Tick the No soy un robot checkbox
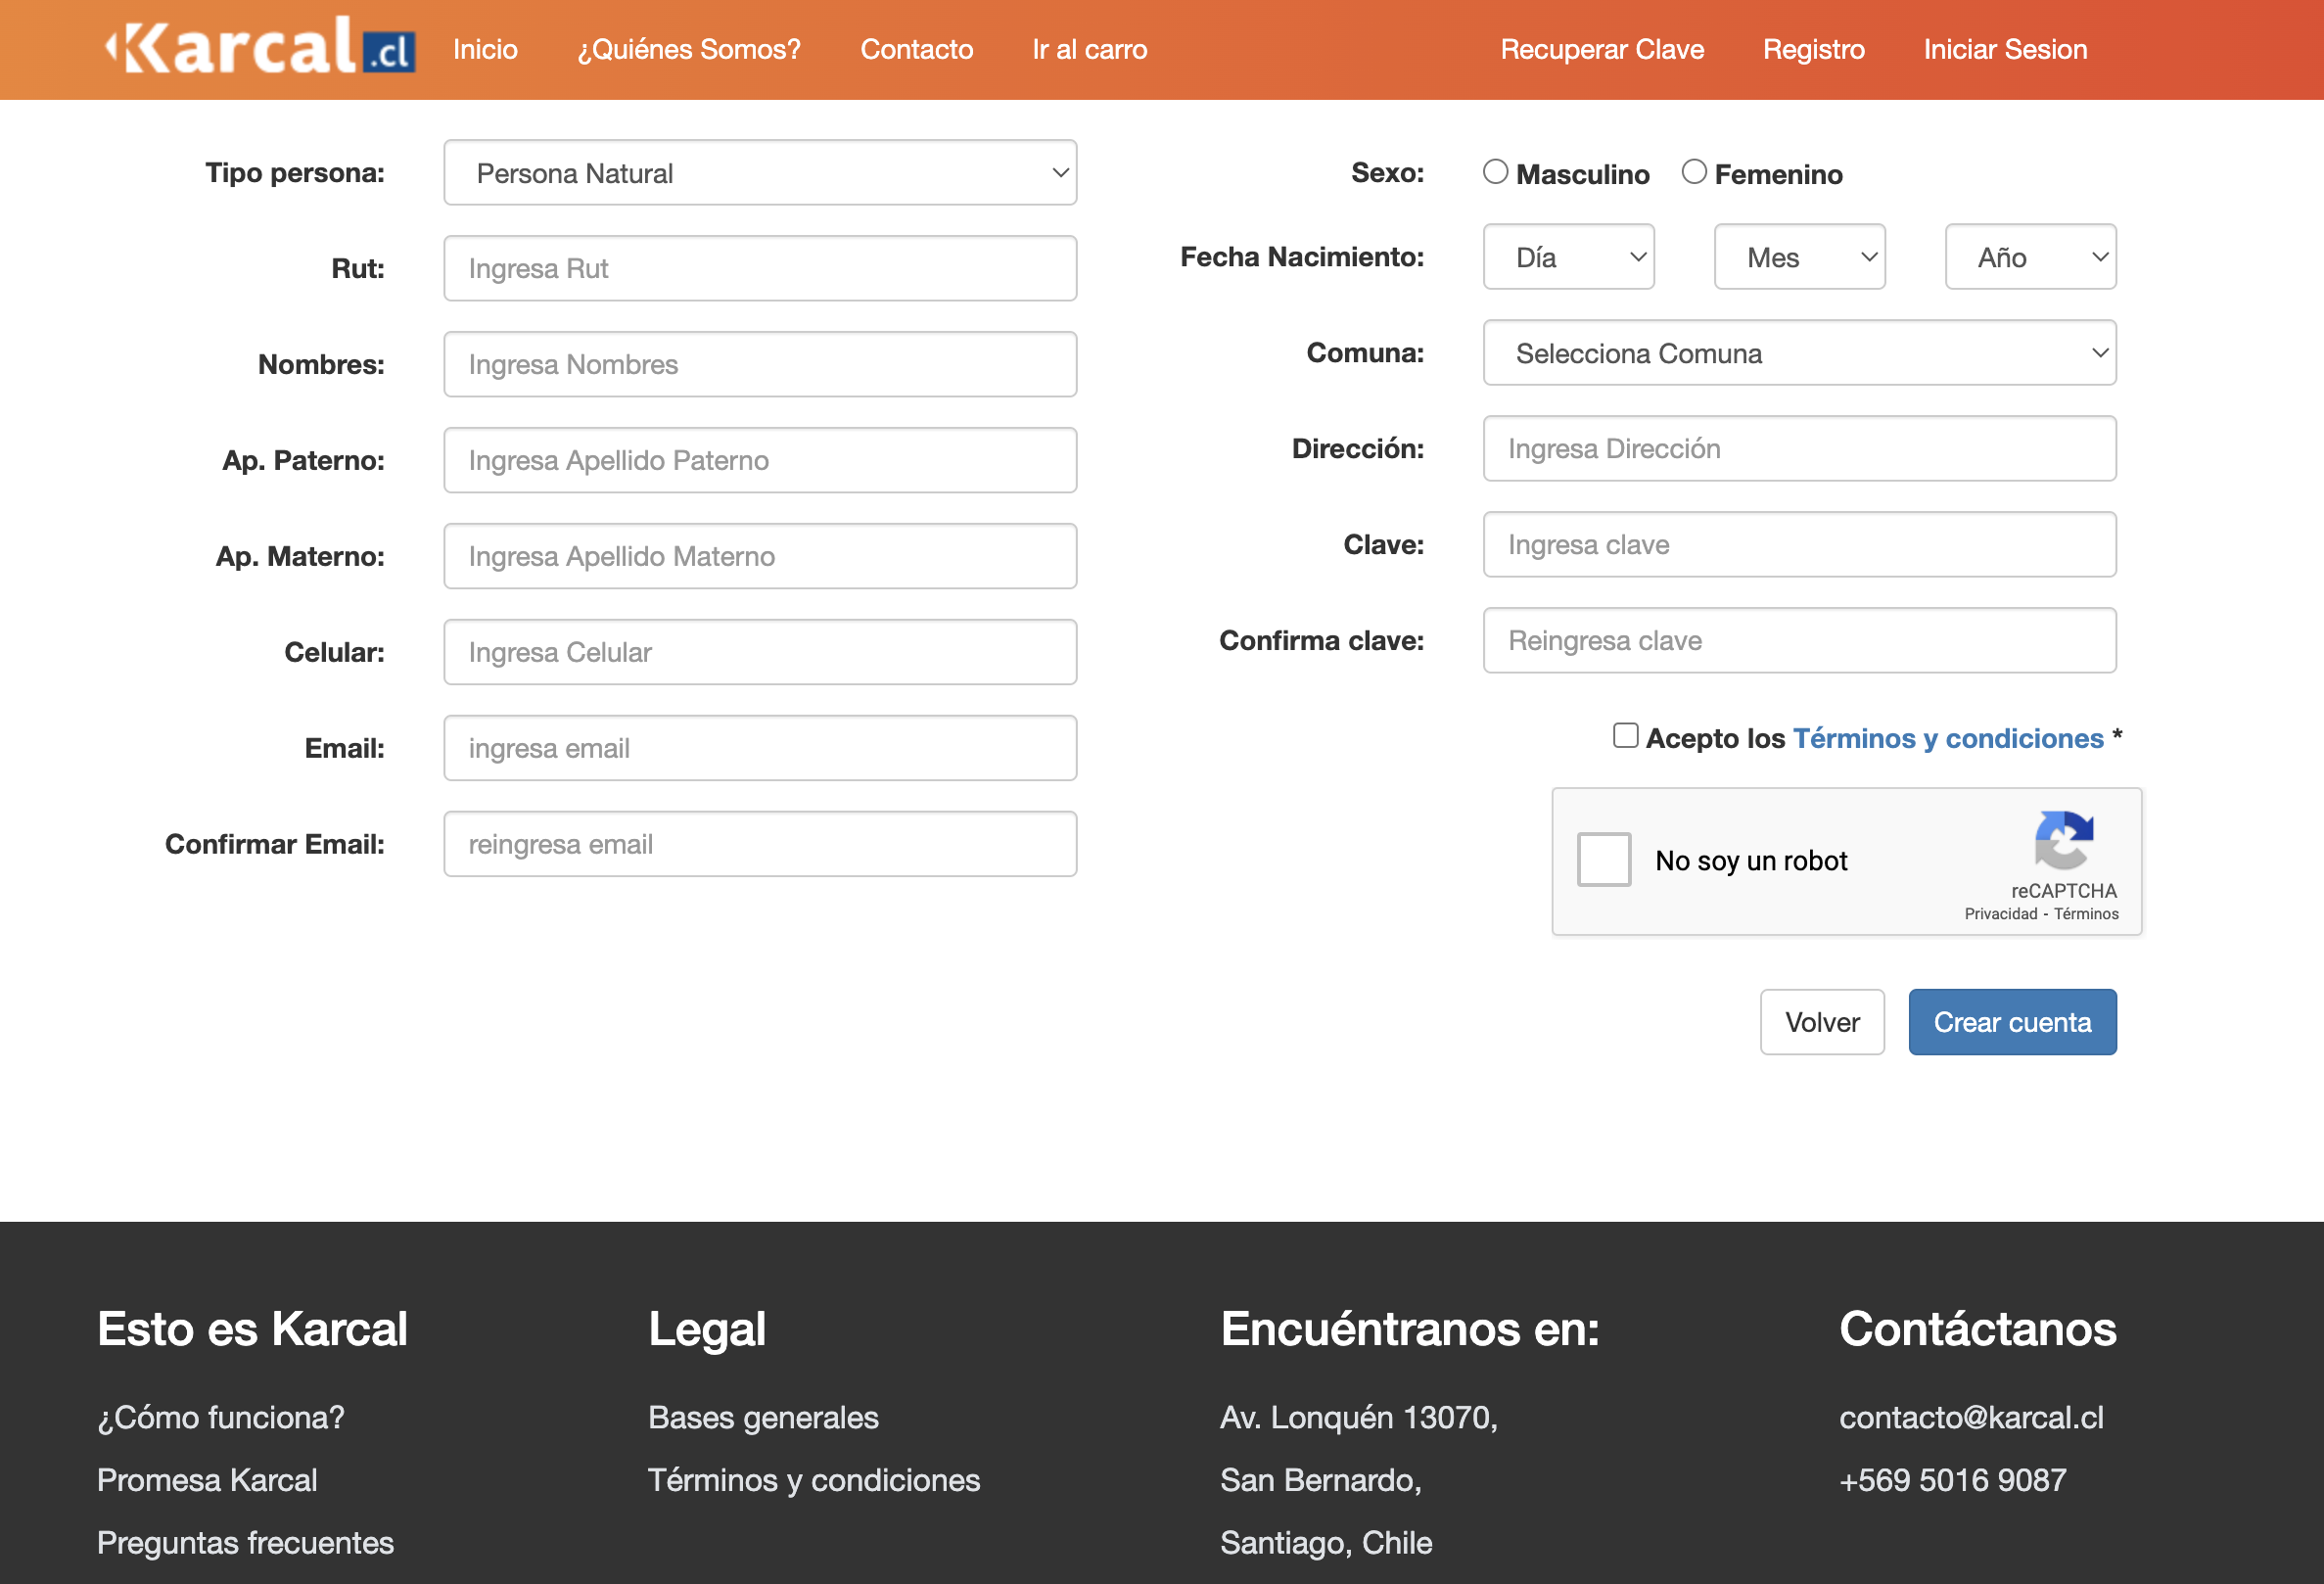Screen dimensions: 2324x1584 [x=1603, y=860]
